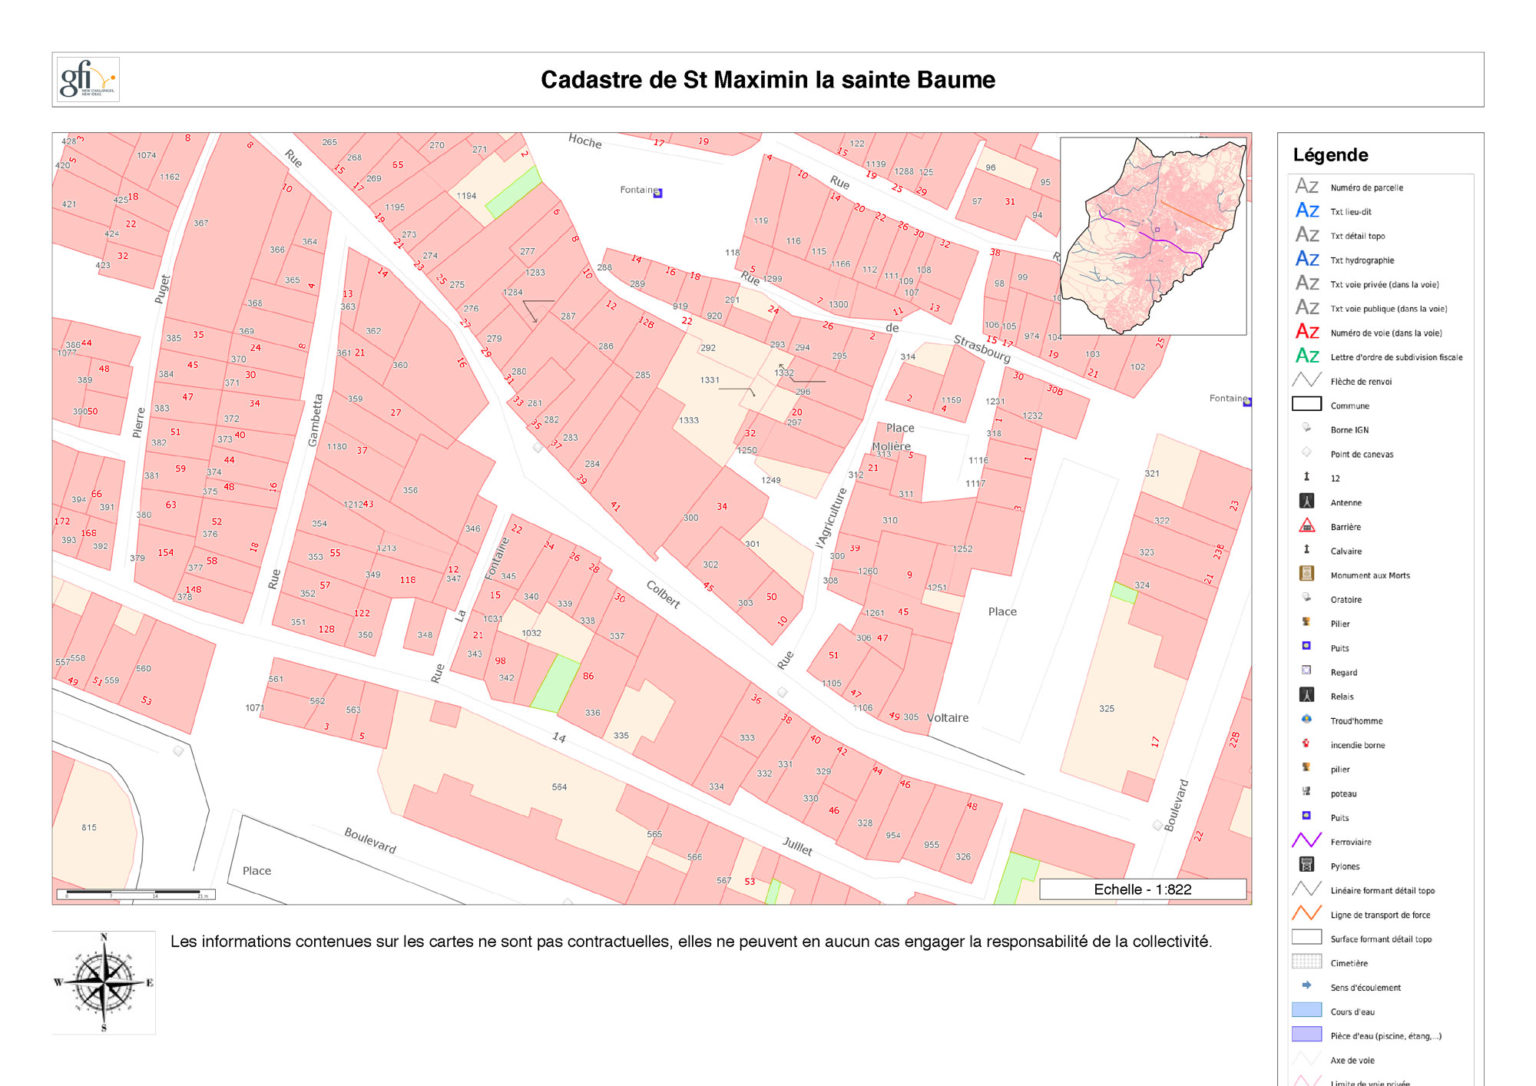
Task: Click the Relais tower icon
Action: point(1306,695)
